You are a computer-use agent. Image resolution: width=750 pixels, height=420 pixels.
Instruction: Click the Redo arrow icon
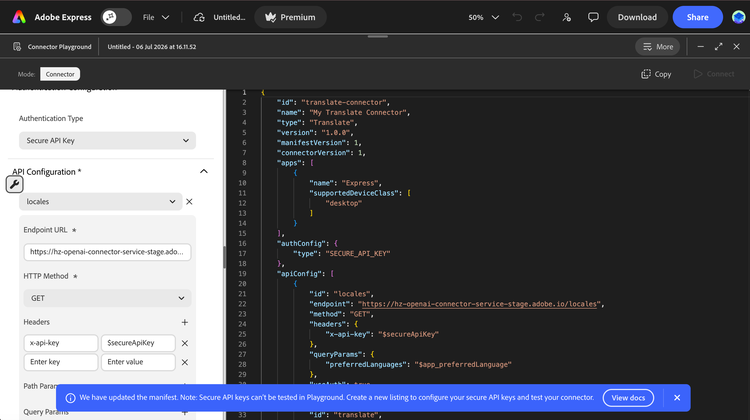tap(540, 17)
